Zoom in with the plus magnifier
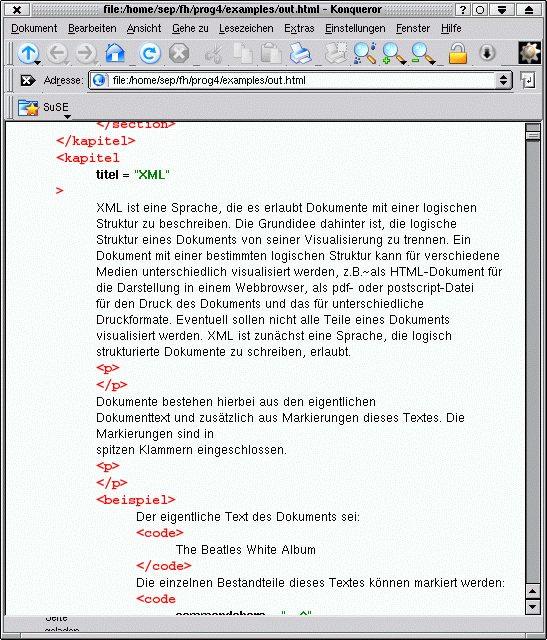Image resolution: width=547 pixels, height=640 pixels. point(393,53)
